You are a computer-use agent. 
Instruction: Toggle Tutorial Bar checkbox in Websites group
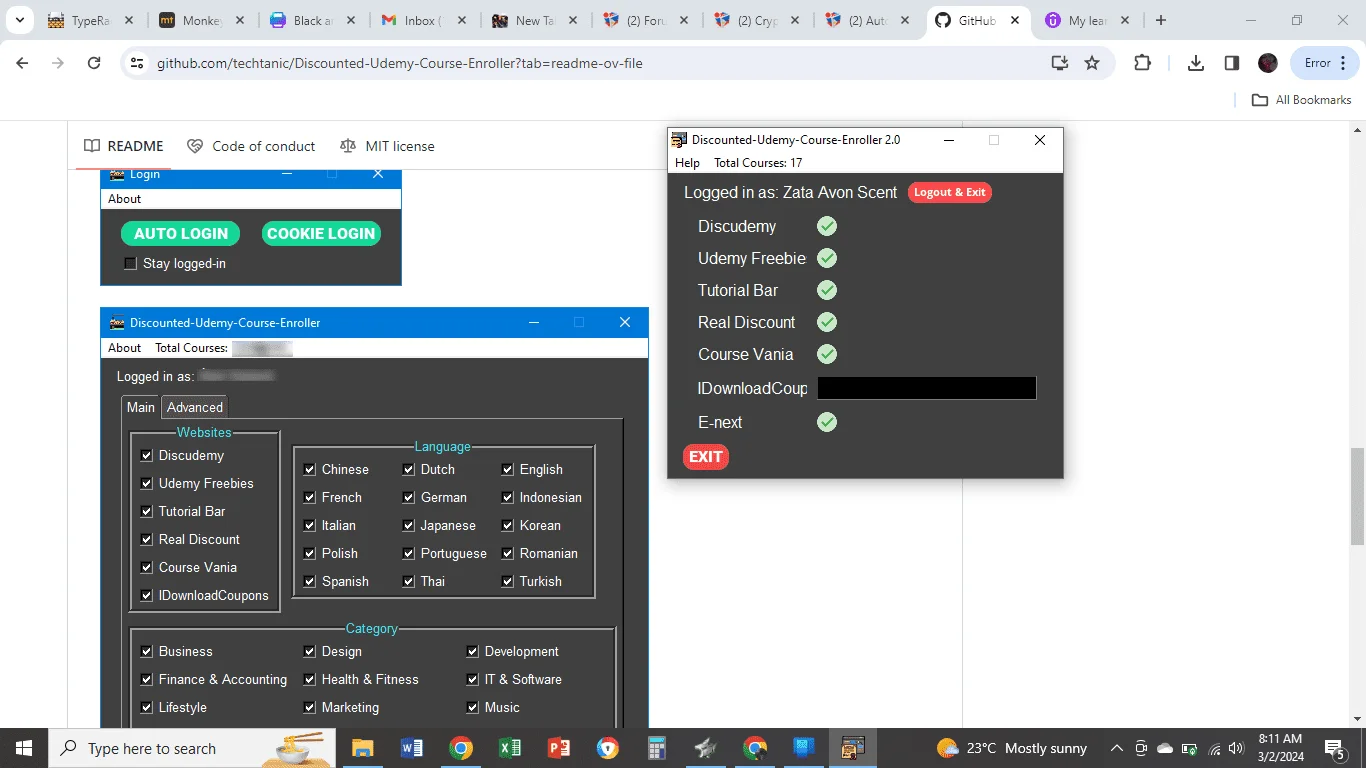[147, 511]
